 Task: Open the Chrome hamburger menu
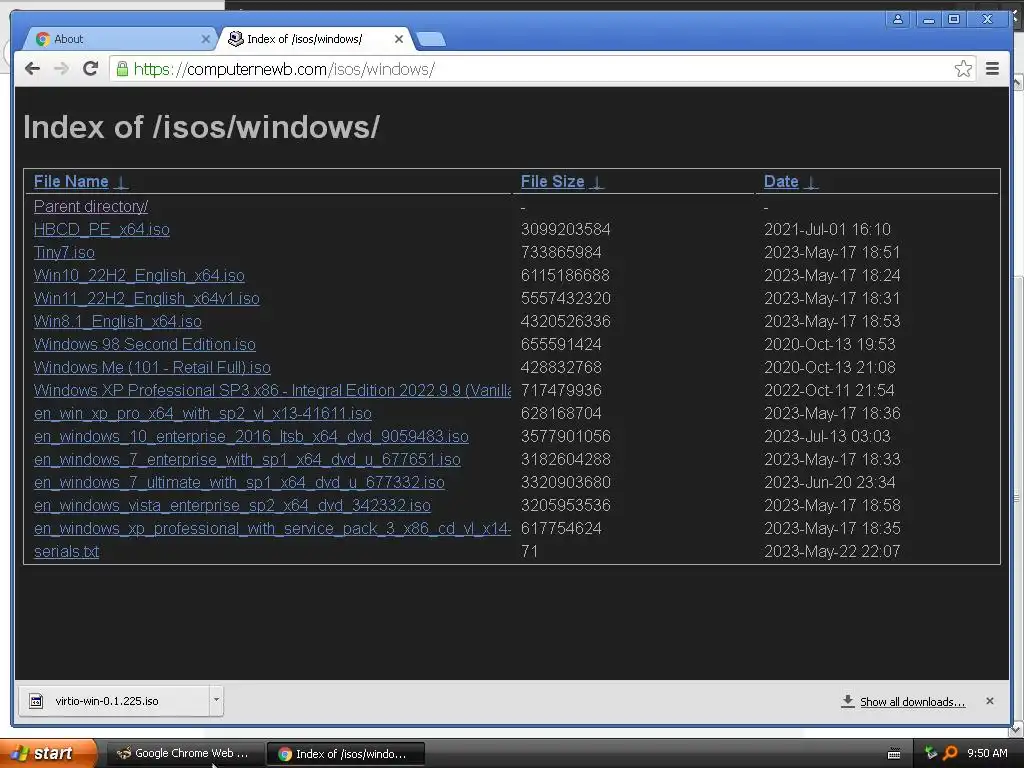click(992, 69)
